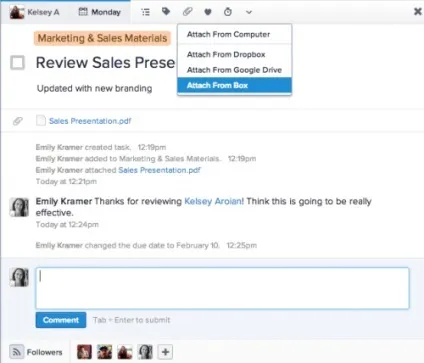424x363 pixels.
Task: Change the Monday due date
Action: pyautogui.click(x=99, y=12)
